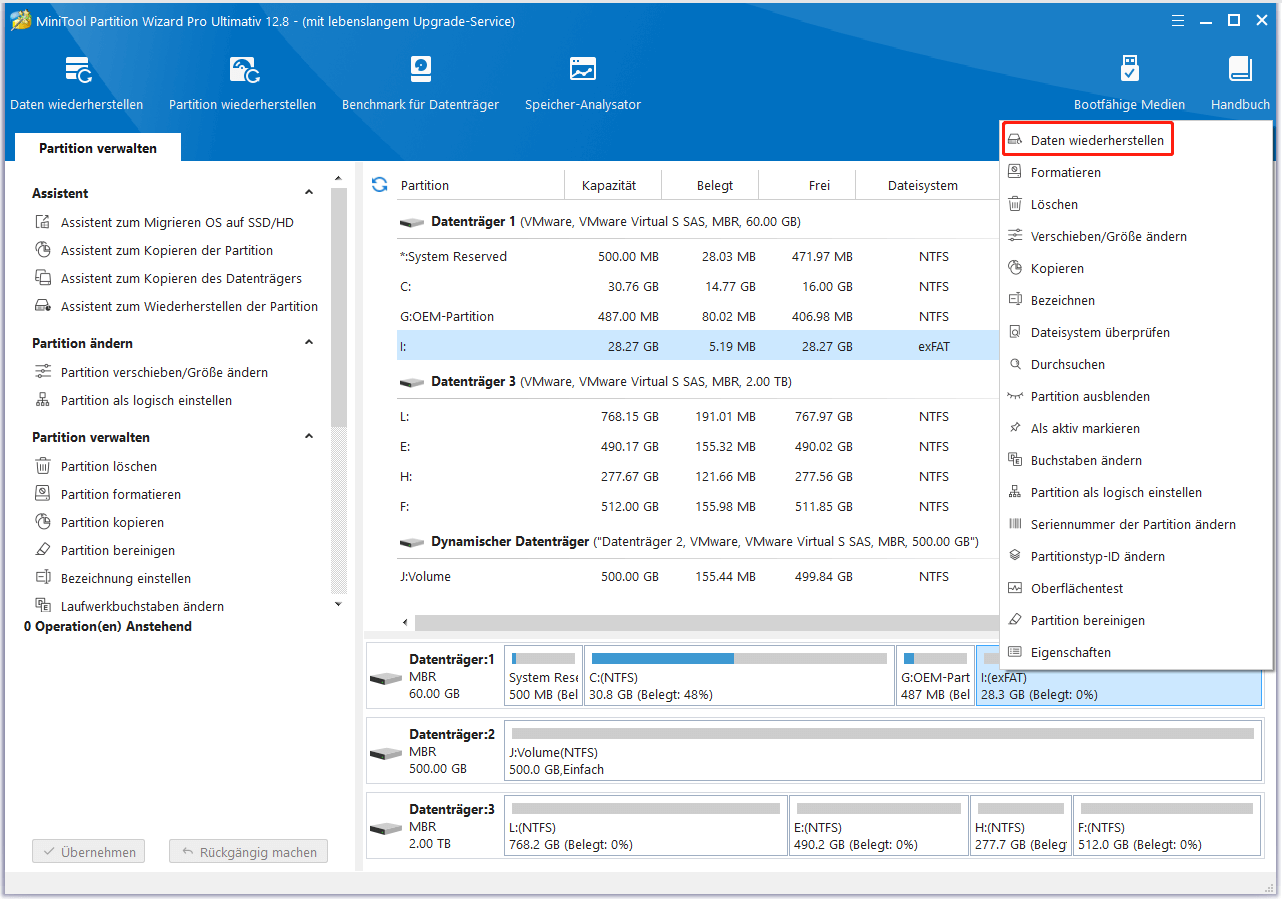This screenshot has height=900, width=1282.
Task: Choose Partition als logisch einstellen in sidebar
Action: tap(146, 400)
